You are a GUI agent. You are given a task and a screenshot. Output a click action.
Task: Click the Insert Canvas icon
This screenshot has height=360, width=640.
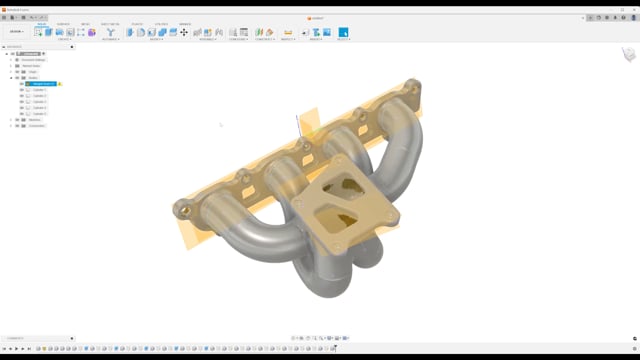click(327, 32)
